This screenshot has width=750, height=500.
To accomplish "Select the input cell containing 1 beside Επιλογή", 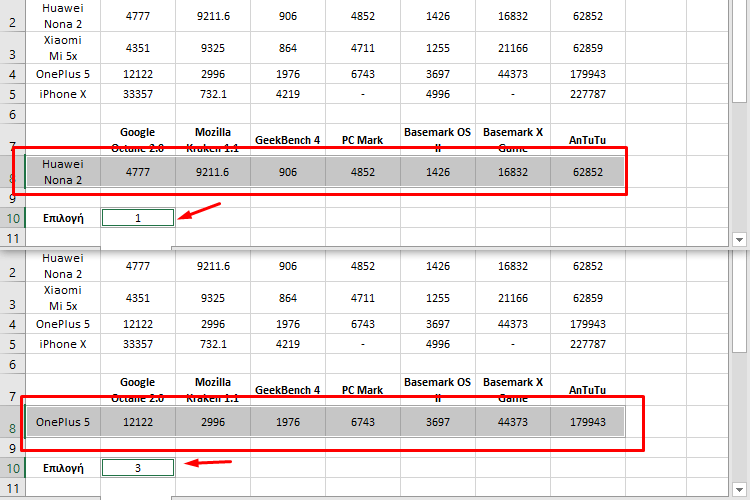I will click(138, 218).
